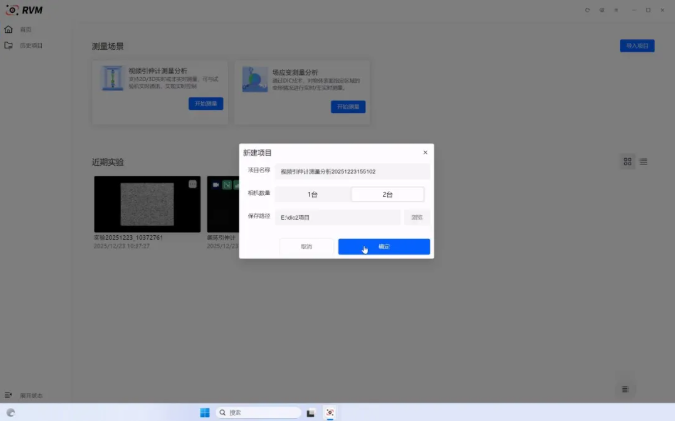Click the date 2025/12/23 10:37:27 under the first experiment
The width and height of the screenshot is (676, 421).
click(x=122, y=246)
